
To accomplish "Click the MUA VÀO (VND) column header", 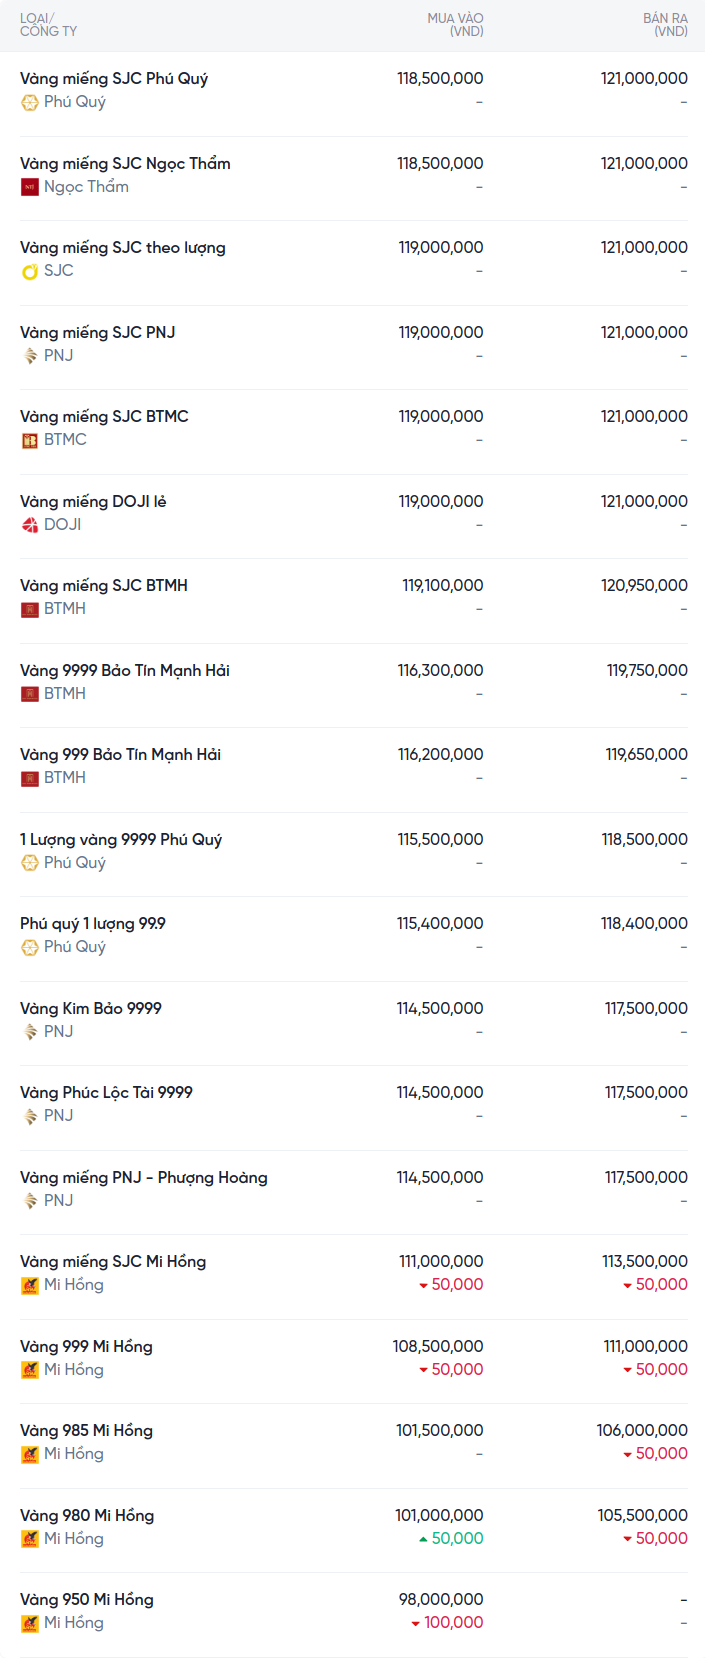I will (455, 25).
